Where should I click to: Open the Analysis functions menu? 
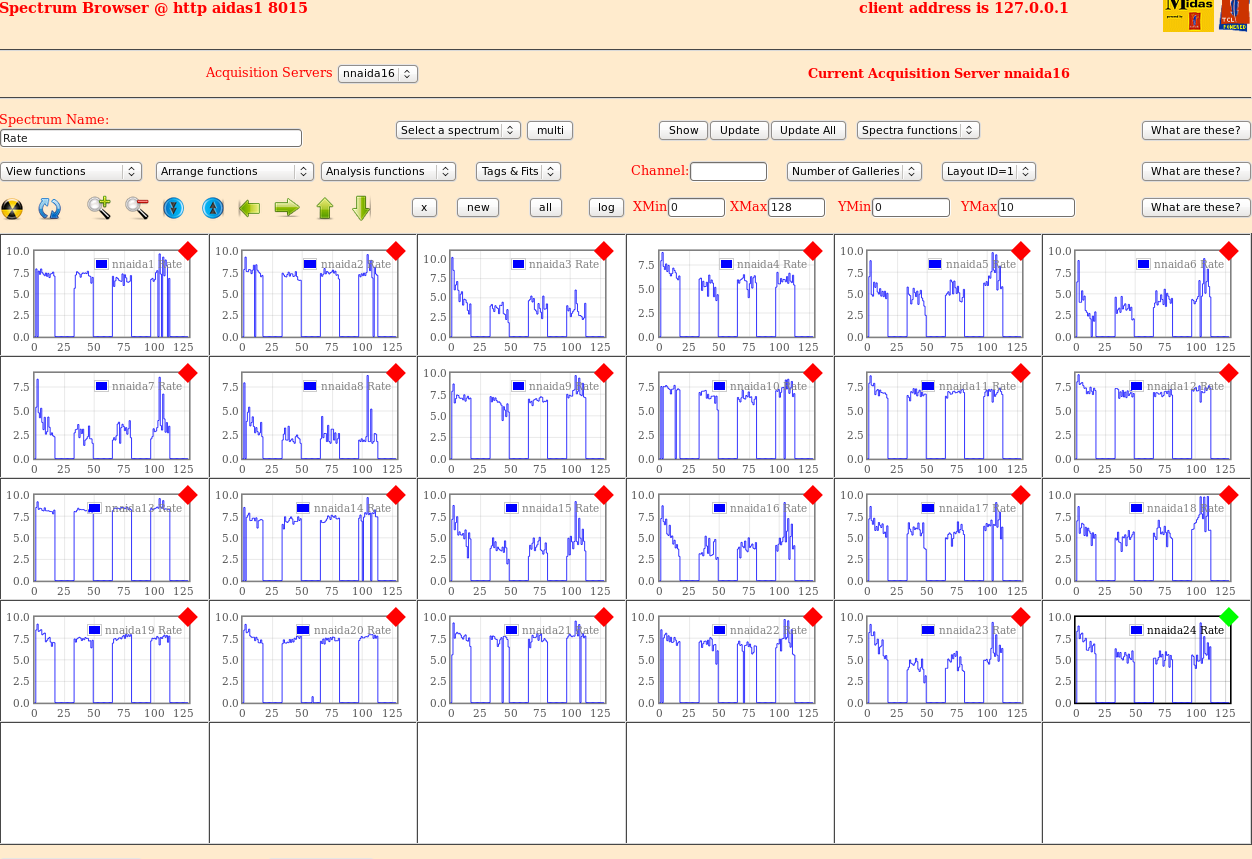(388, 172)
